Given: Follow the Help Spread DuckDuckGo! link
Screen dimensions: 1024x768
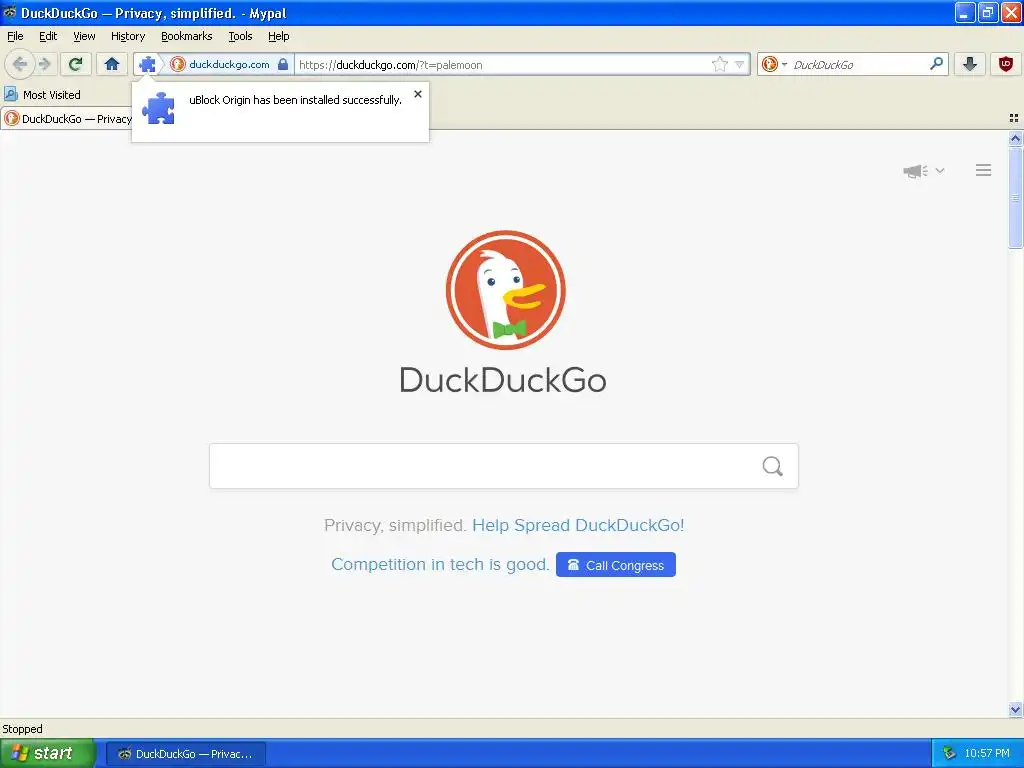Looking at the screenshot, I should pos(578,525).
